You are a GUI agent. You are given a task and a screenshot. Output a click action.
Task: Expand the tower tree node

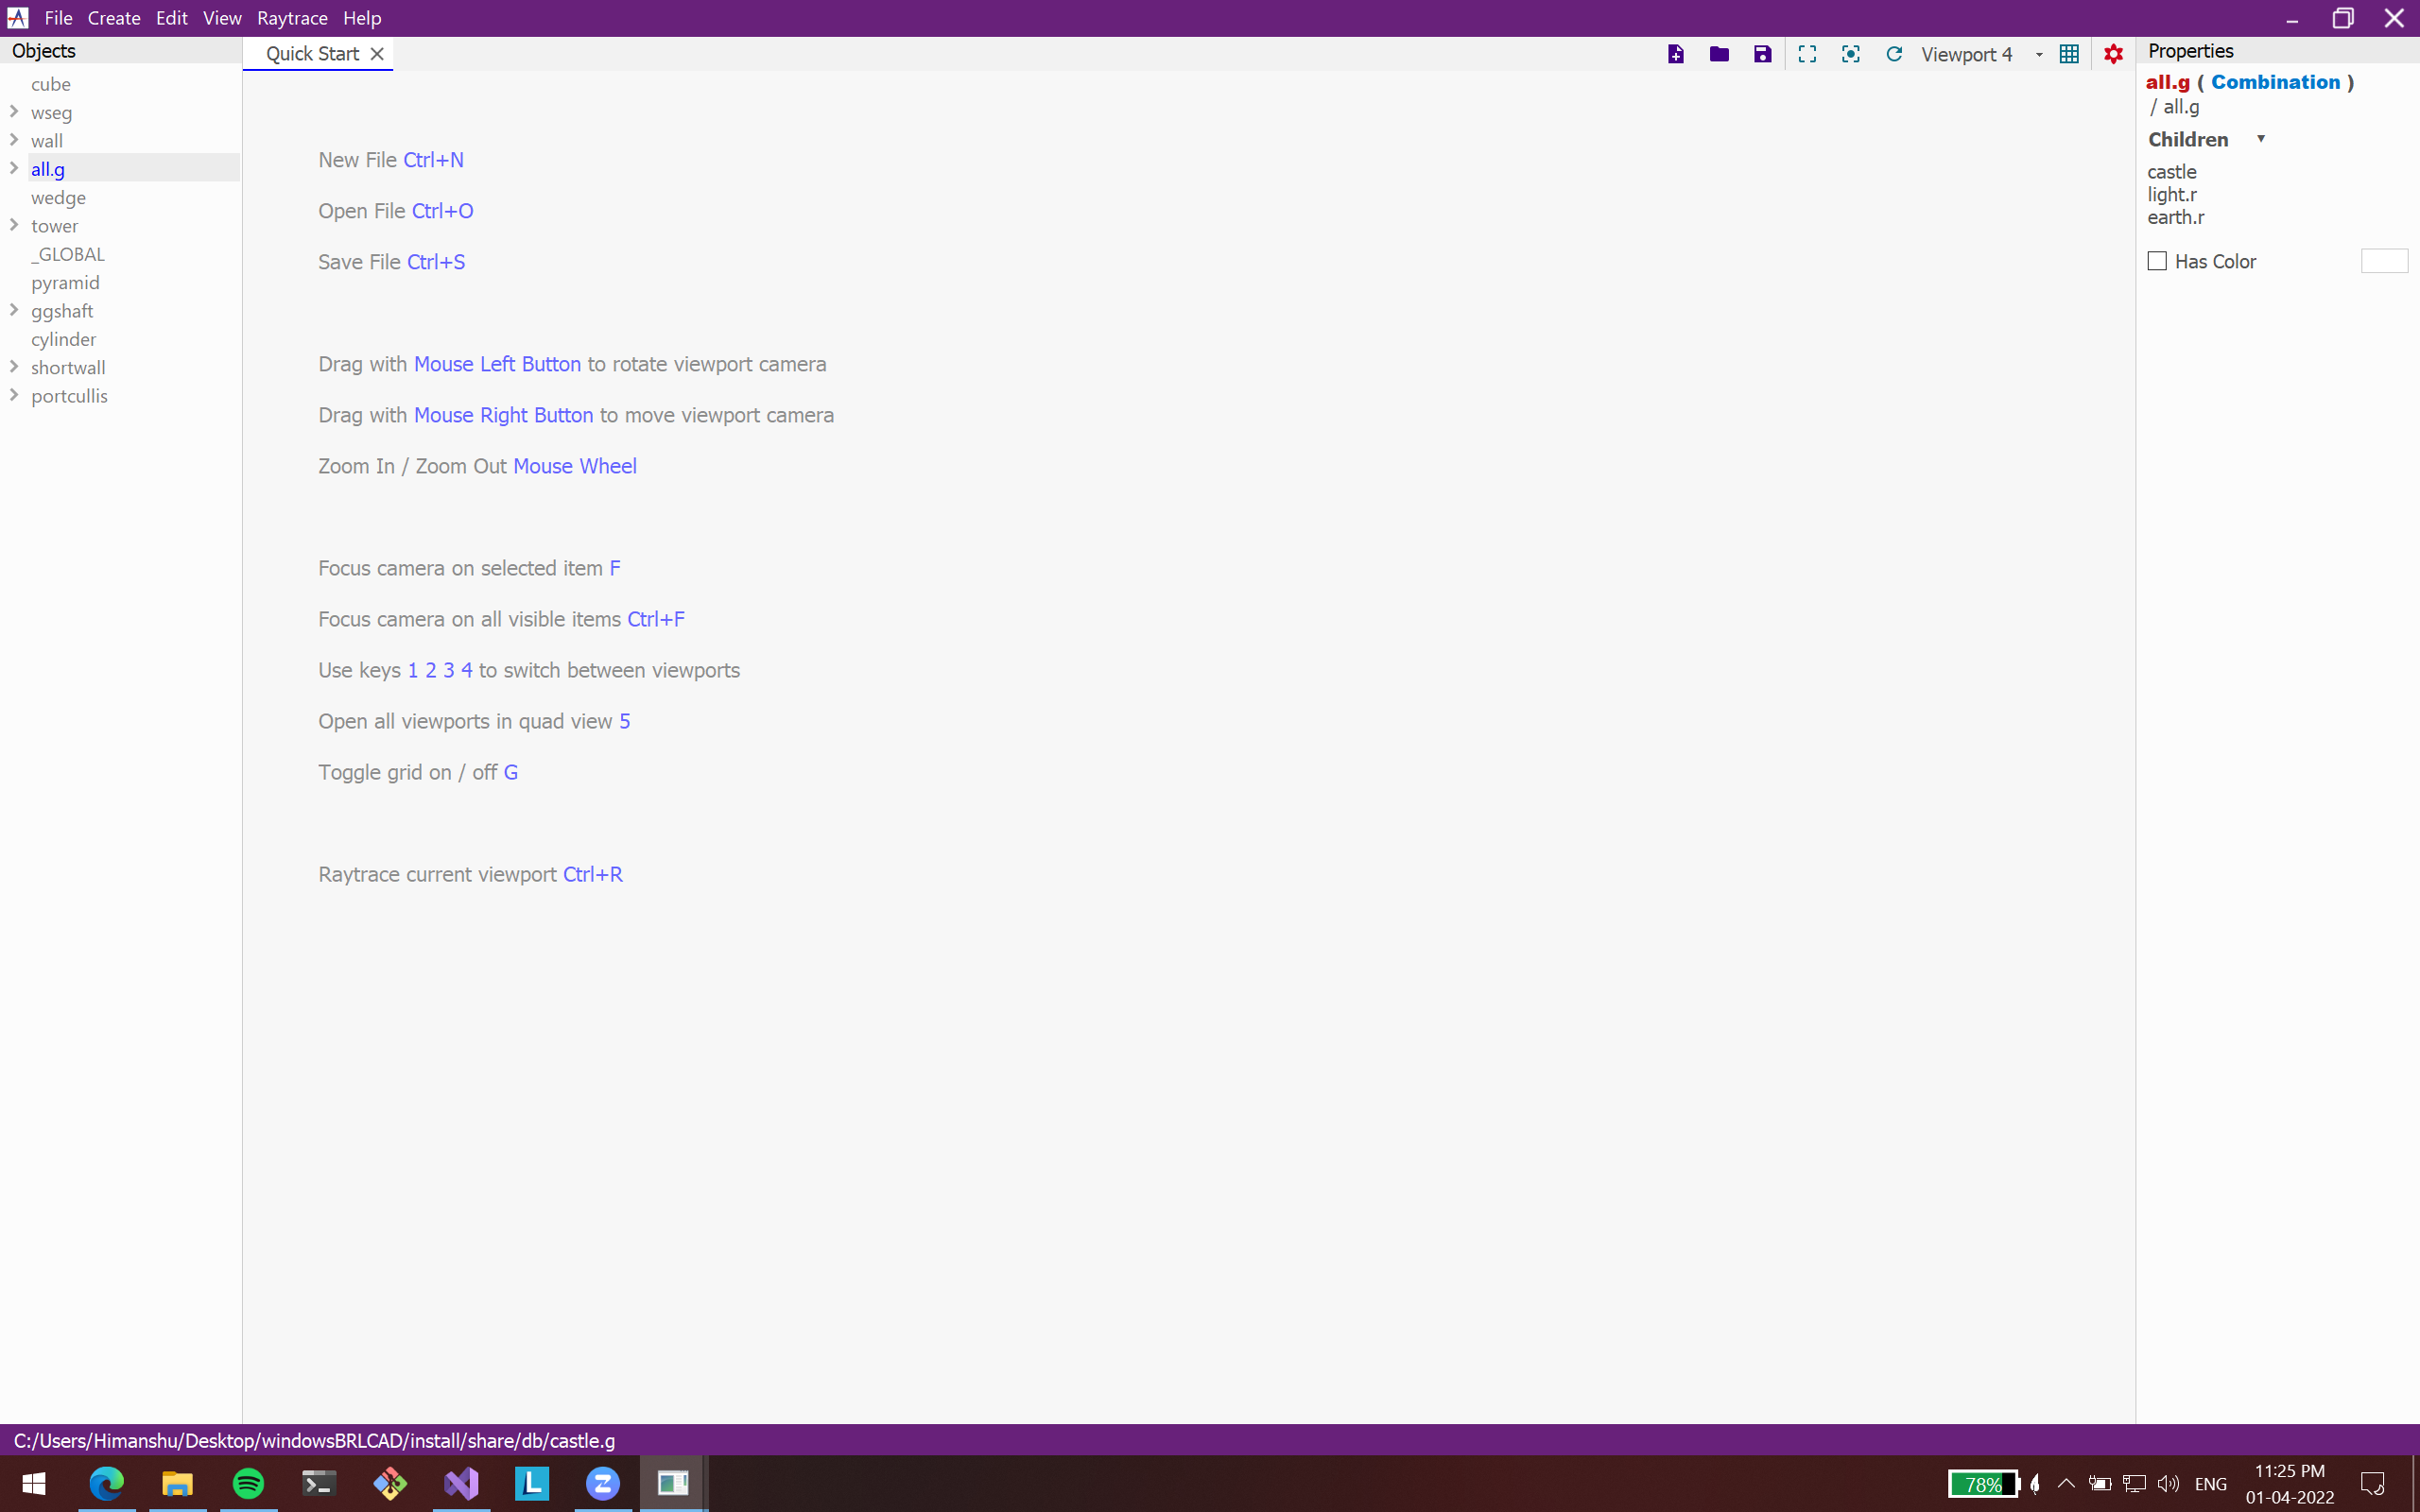14,225
